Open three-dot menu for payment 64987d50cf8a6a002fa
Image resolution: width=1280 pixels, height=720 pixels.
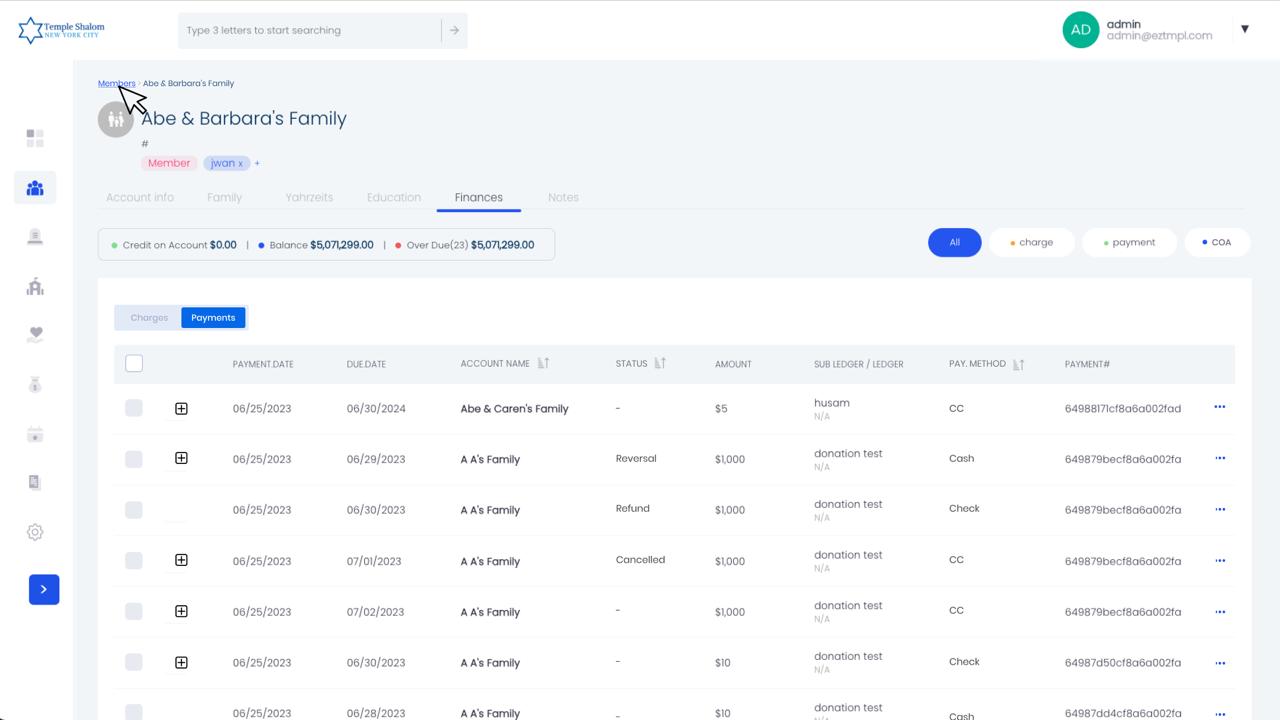point(1220,662)
